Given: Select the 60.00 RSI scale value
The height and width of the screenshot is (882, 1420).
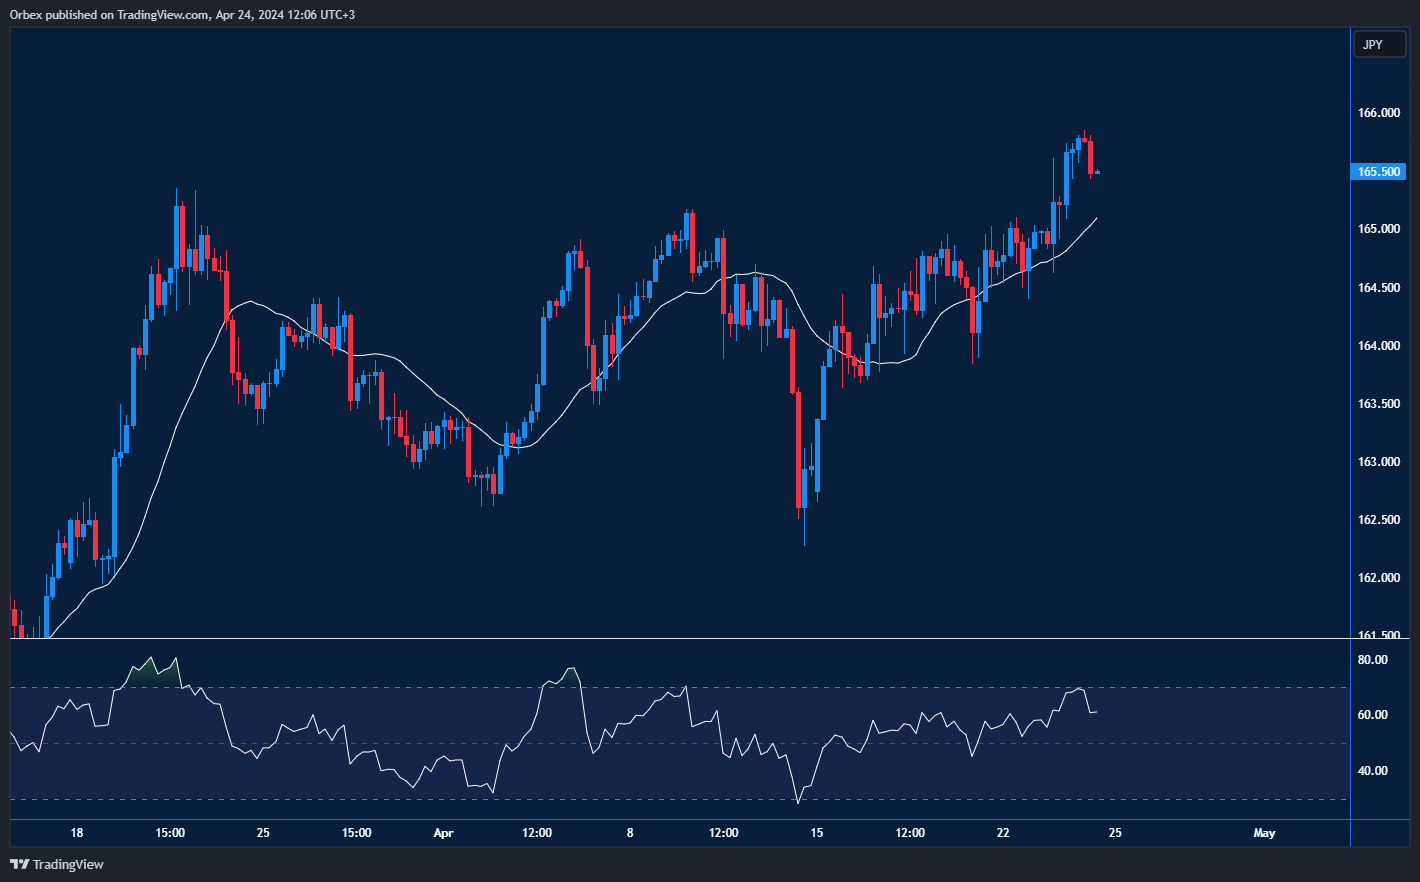Looking at the screenshot, I should (1372, 715).
